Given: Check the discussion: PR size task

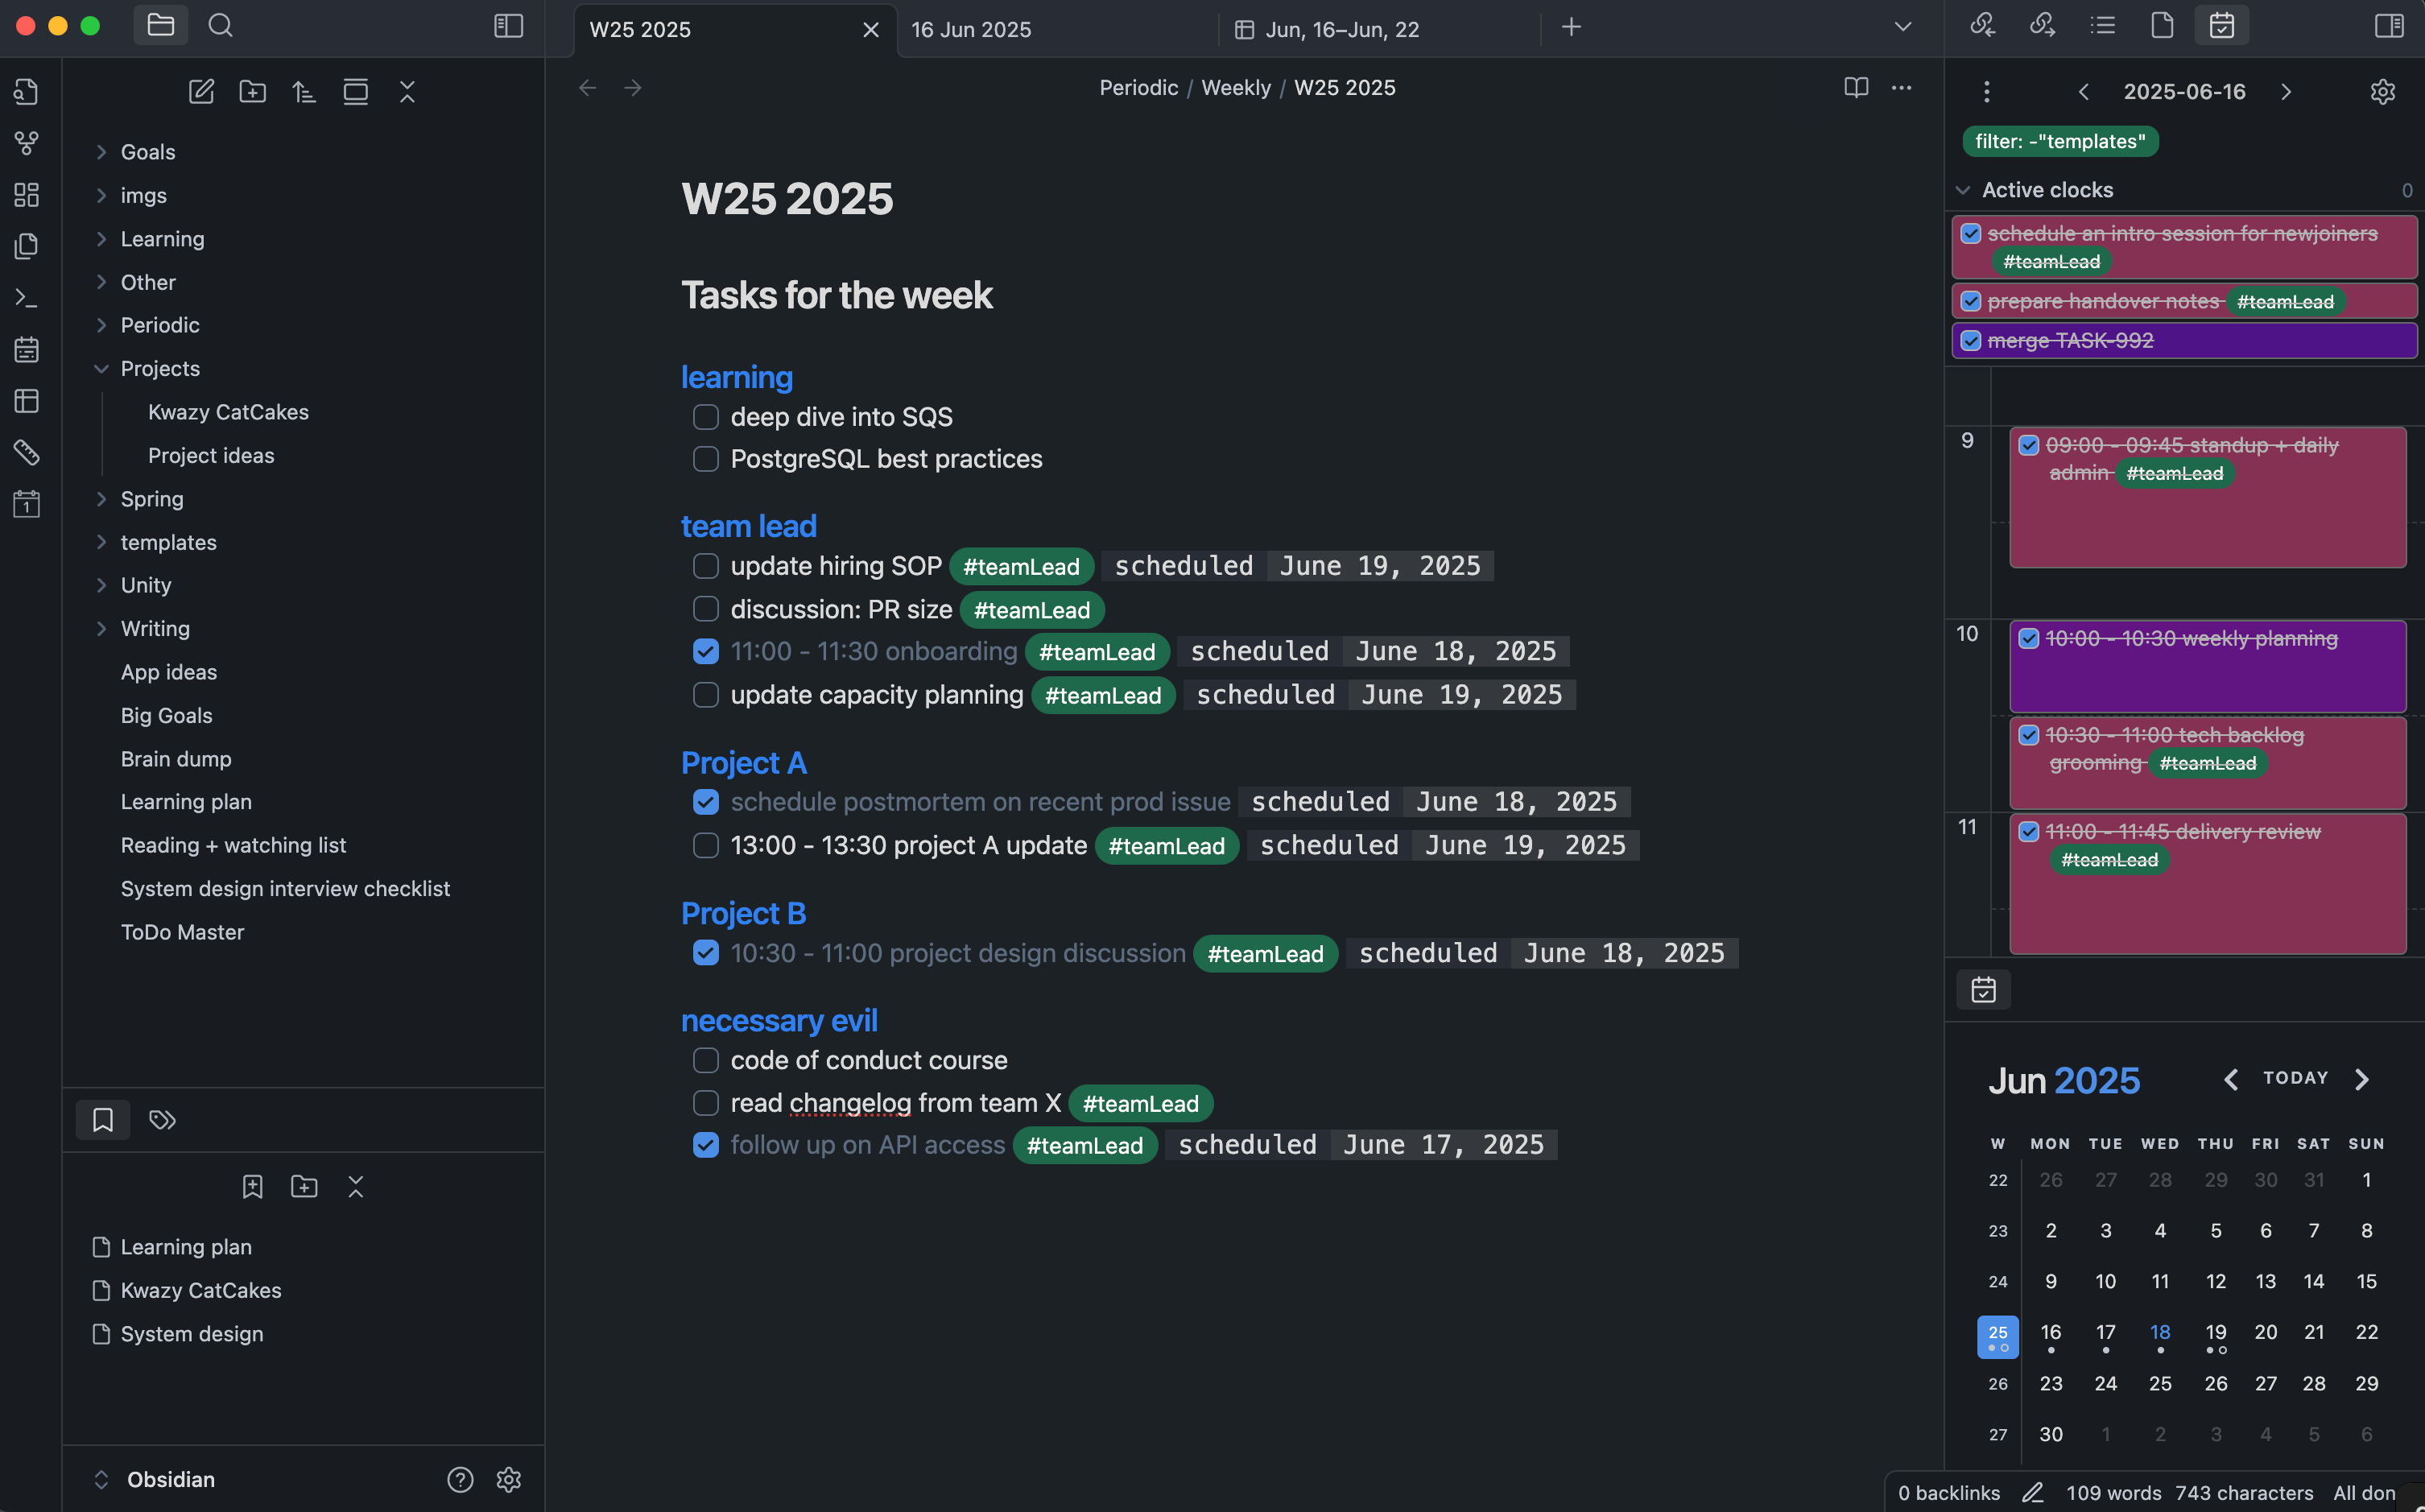Looking at the screenshot, I should (x=706, y=609).
